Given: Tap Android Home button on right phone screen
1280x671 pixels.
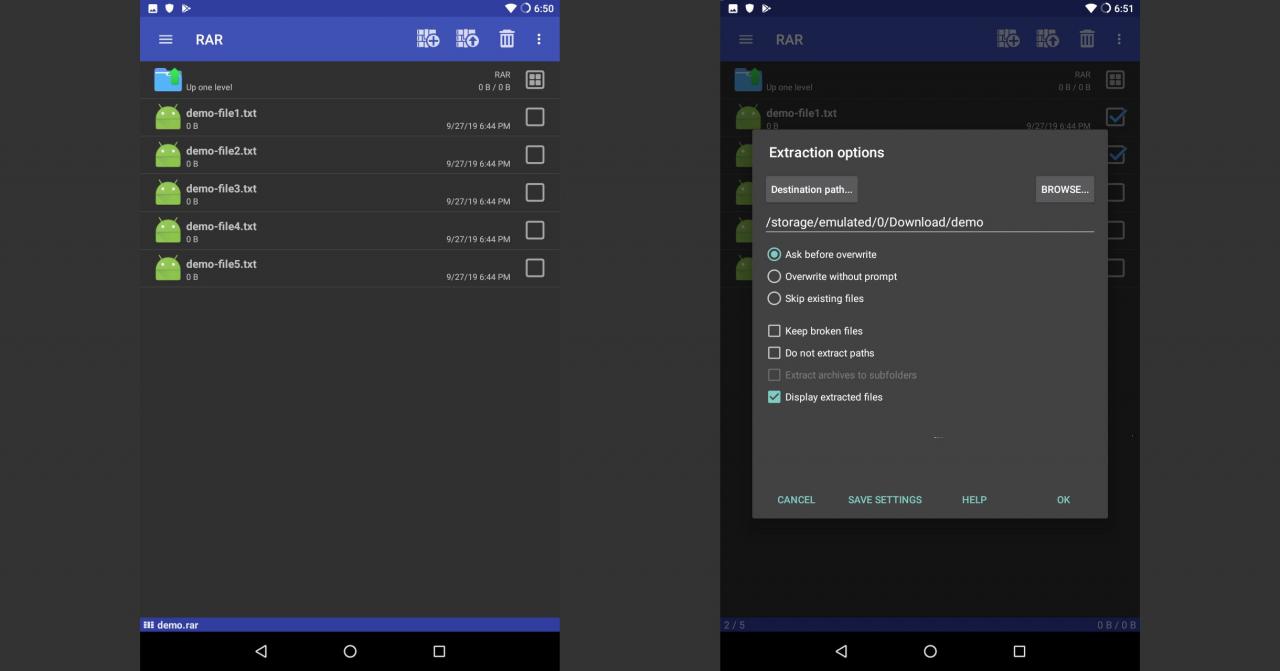Looking at the screenshot, I should pyautogui.click(x=930, y=651).
